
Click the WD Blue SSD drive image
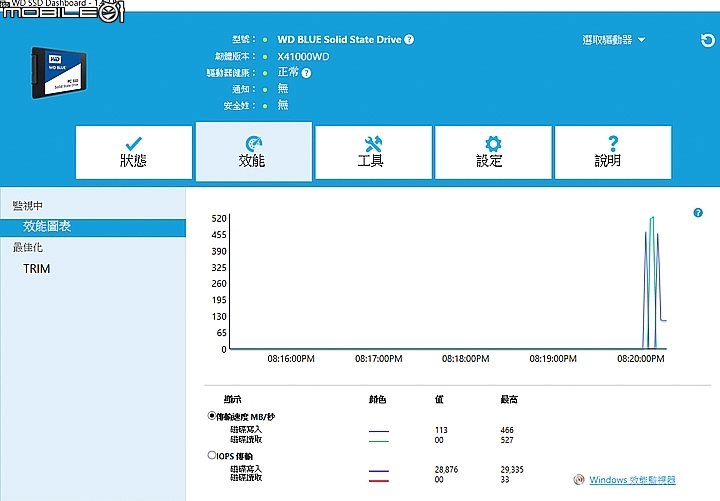coord(58,73)
